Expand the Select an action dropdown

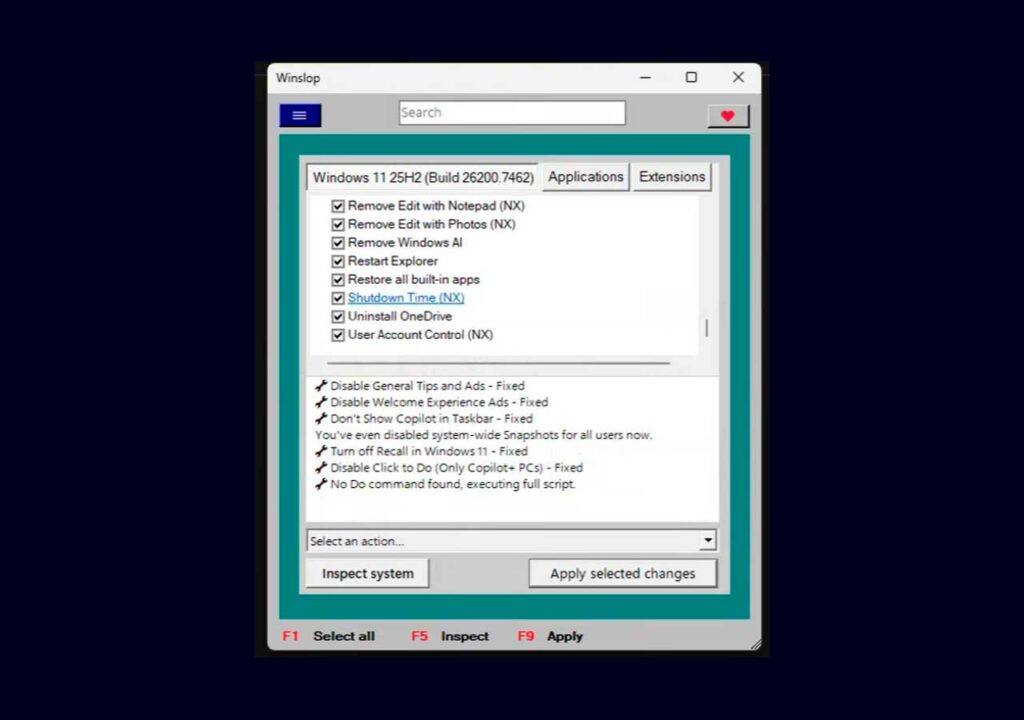point(708,541)
